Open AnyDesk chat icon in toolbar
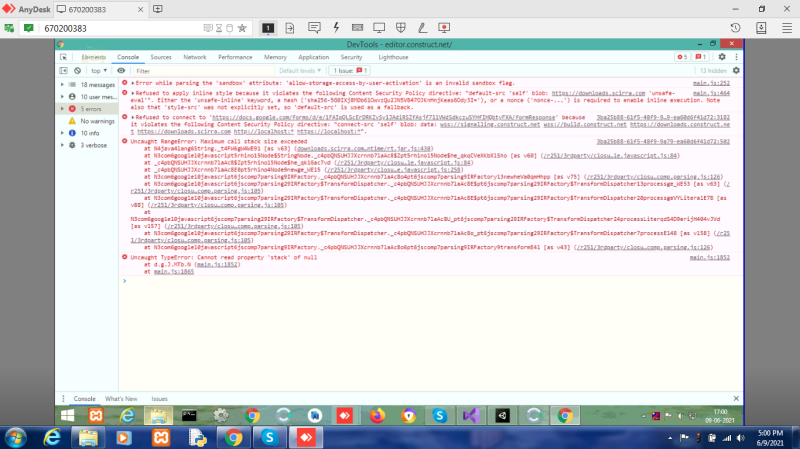The image size is (800, 449). tap(314, 28)
